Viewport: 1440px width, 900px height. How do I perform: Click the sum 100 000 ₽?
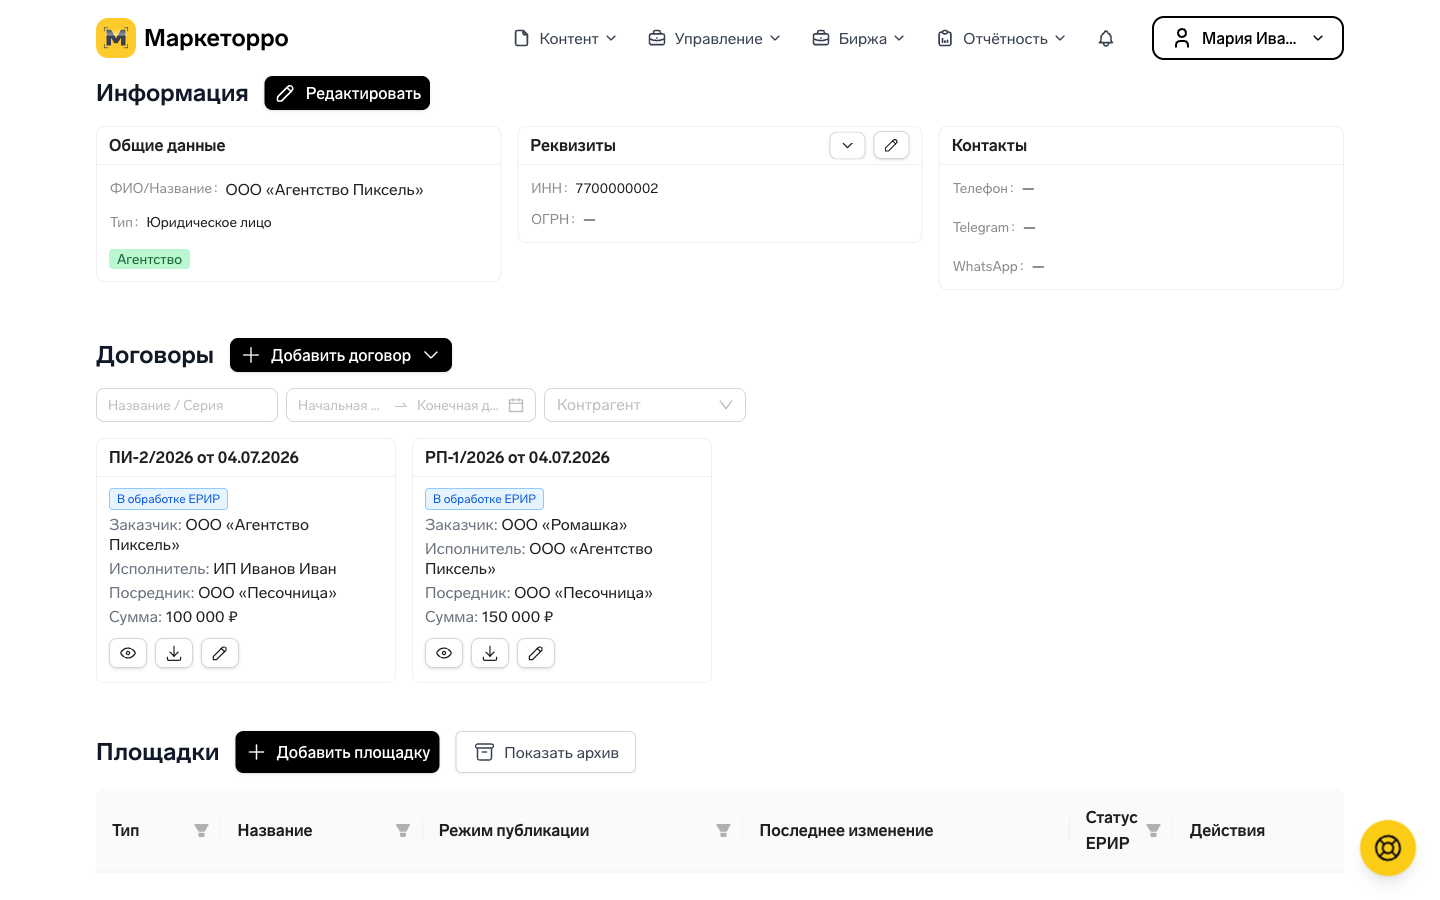pos(201,617)
